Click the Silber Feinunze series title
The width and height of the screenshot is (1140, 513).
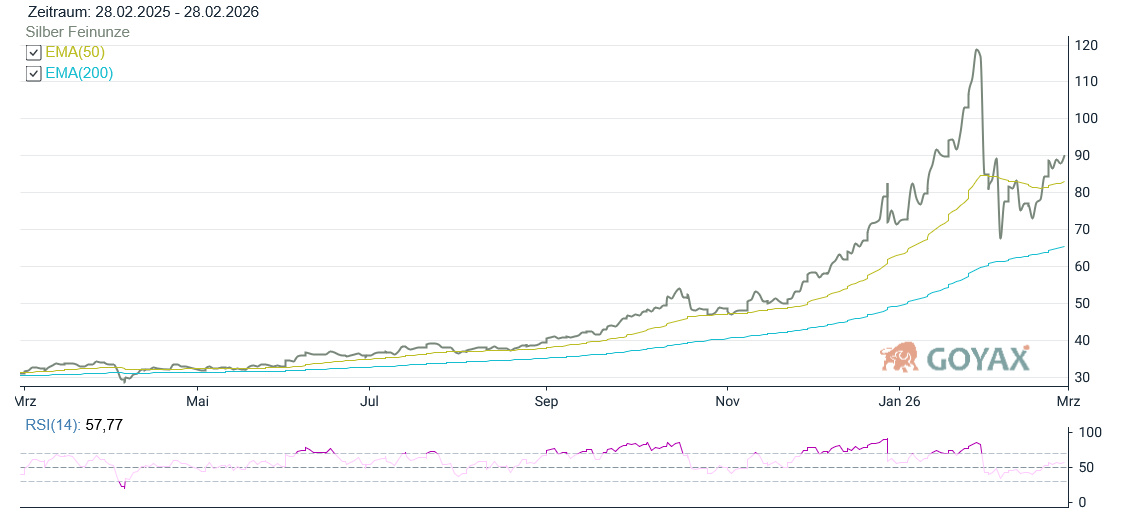[x=77, y=32]
